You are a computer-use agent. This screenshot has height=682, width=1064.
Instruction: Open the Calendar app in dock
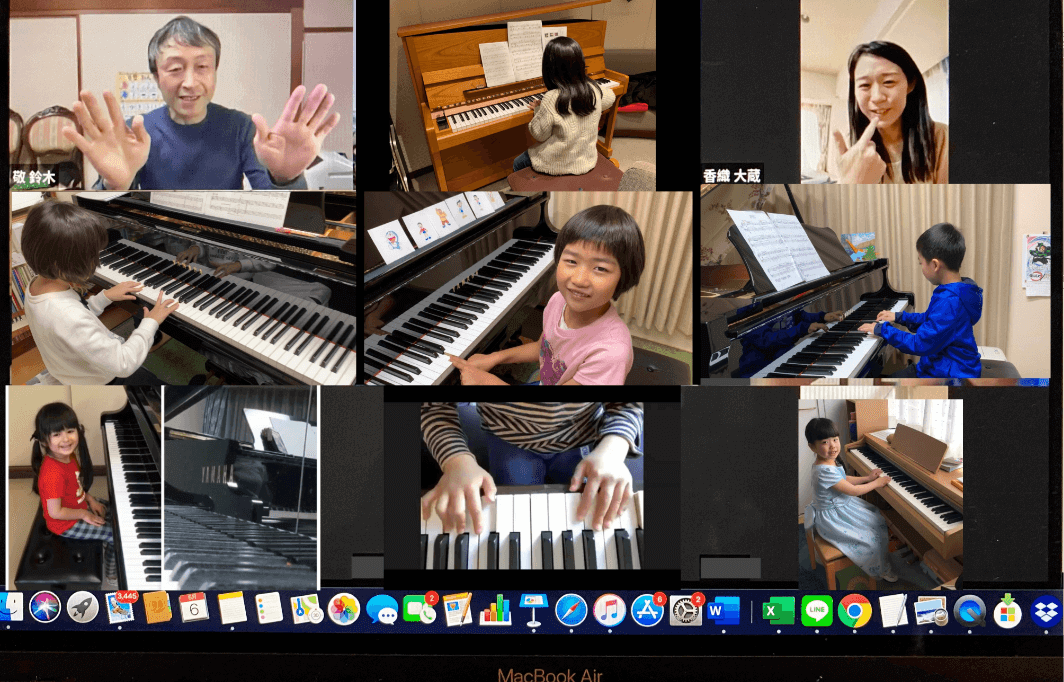click(x=194, y=607)
